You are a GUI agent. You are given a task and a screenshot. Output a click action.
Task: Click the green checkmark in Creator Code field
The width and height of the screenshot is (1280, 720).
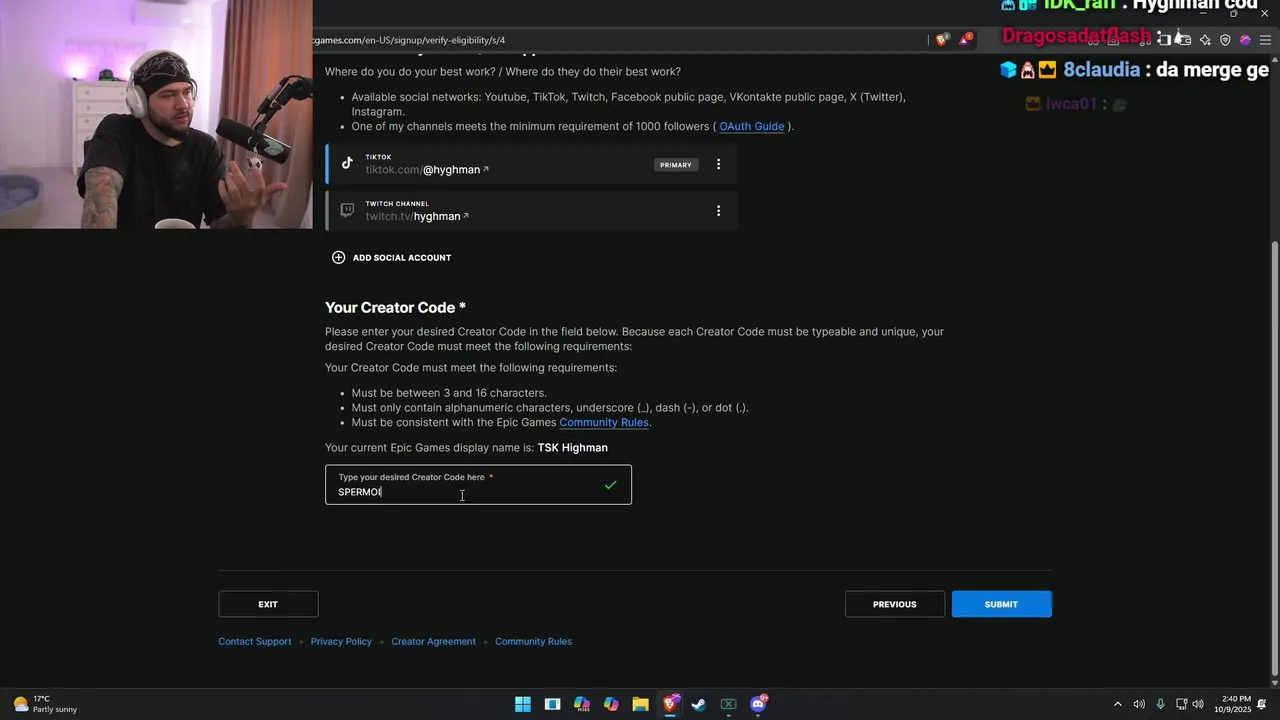[610, 485]
